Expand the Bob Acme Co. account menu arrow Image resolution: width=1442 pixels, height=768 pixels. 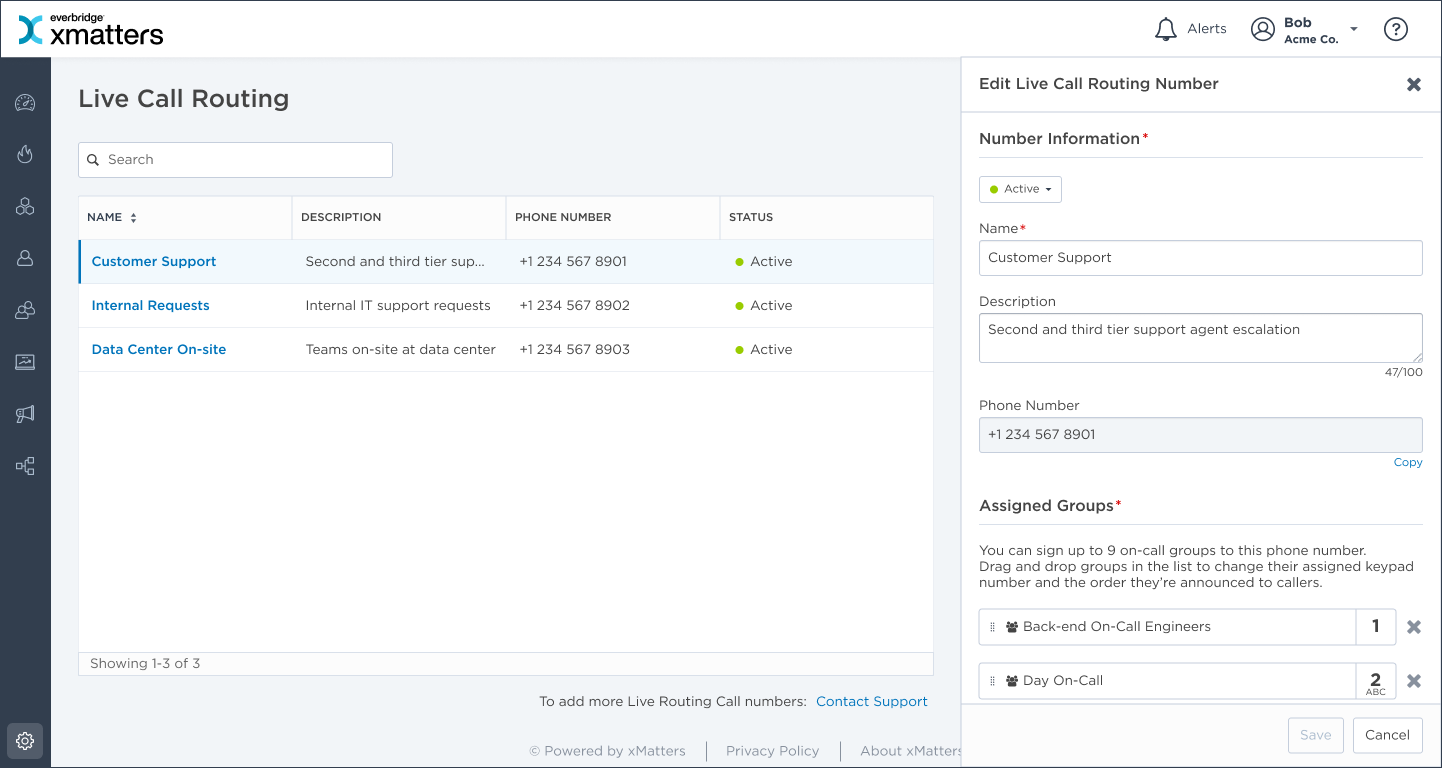coord(1354,29)
